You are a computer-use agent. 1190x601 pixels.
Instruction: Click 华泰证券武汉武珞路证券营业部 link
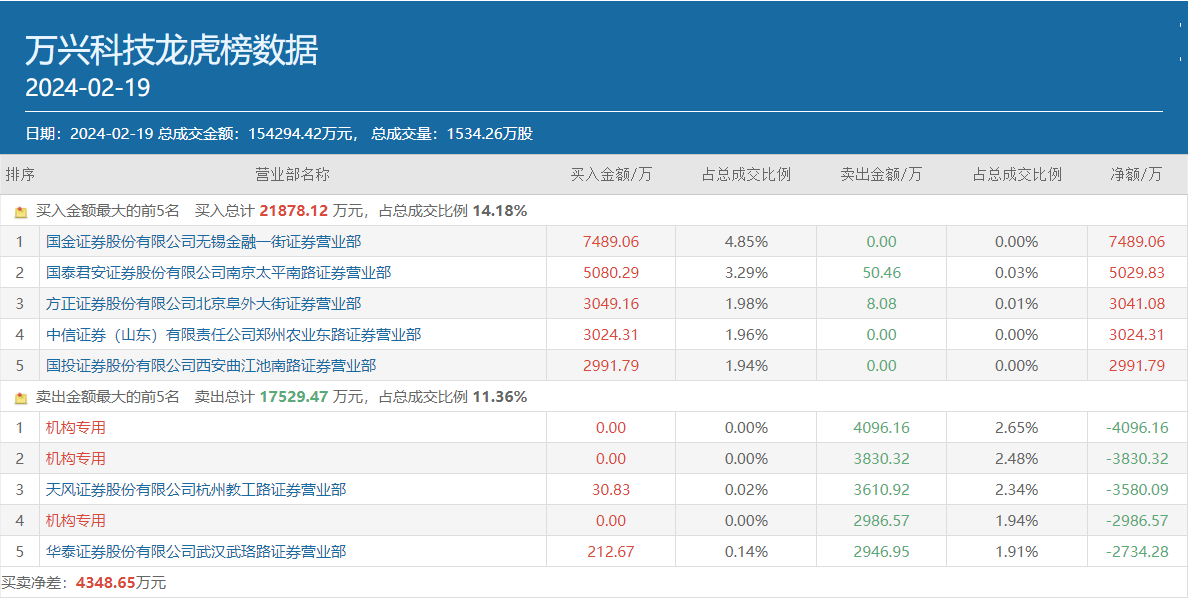coord(196,552)
